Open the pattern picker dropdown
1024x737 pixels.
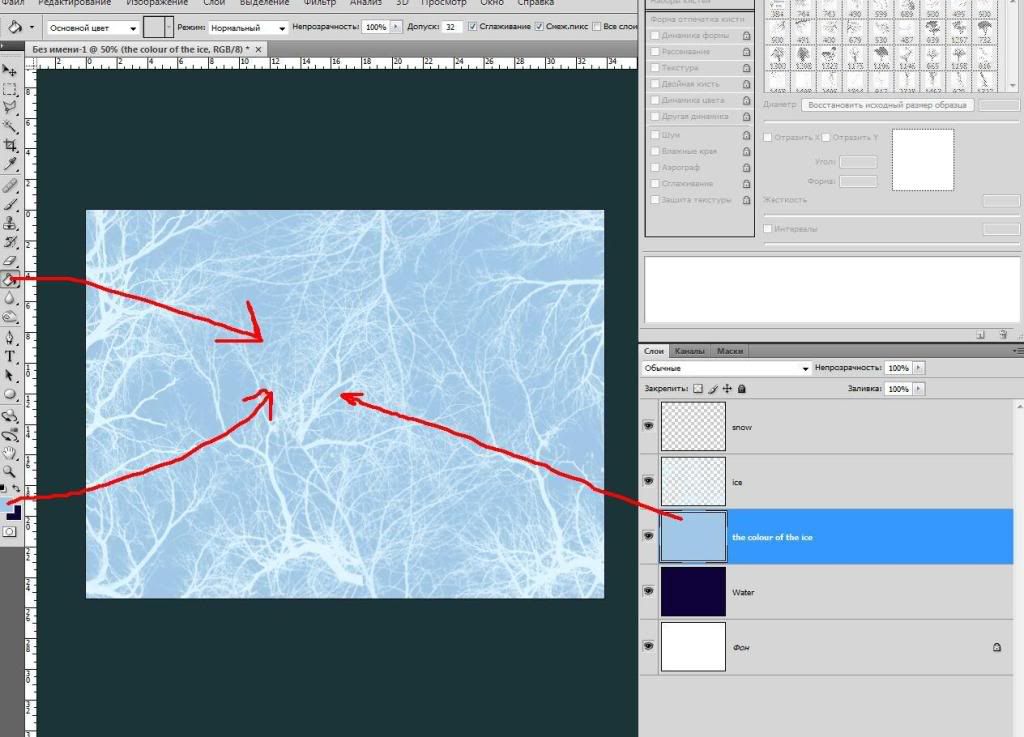[168, 27]
